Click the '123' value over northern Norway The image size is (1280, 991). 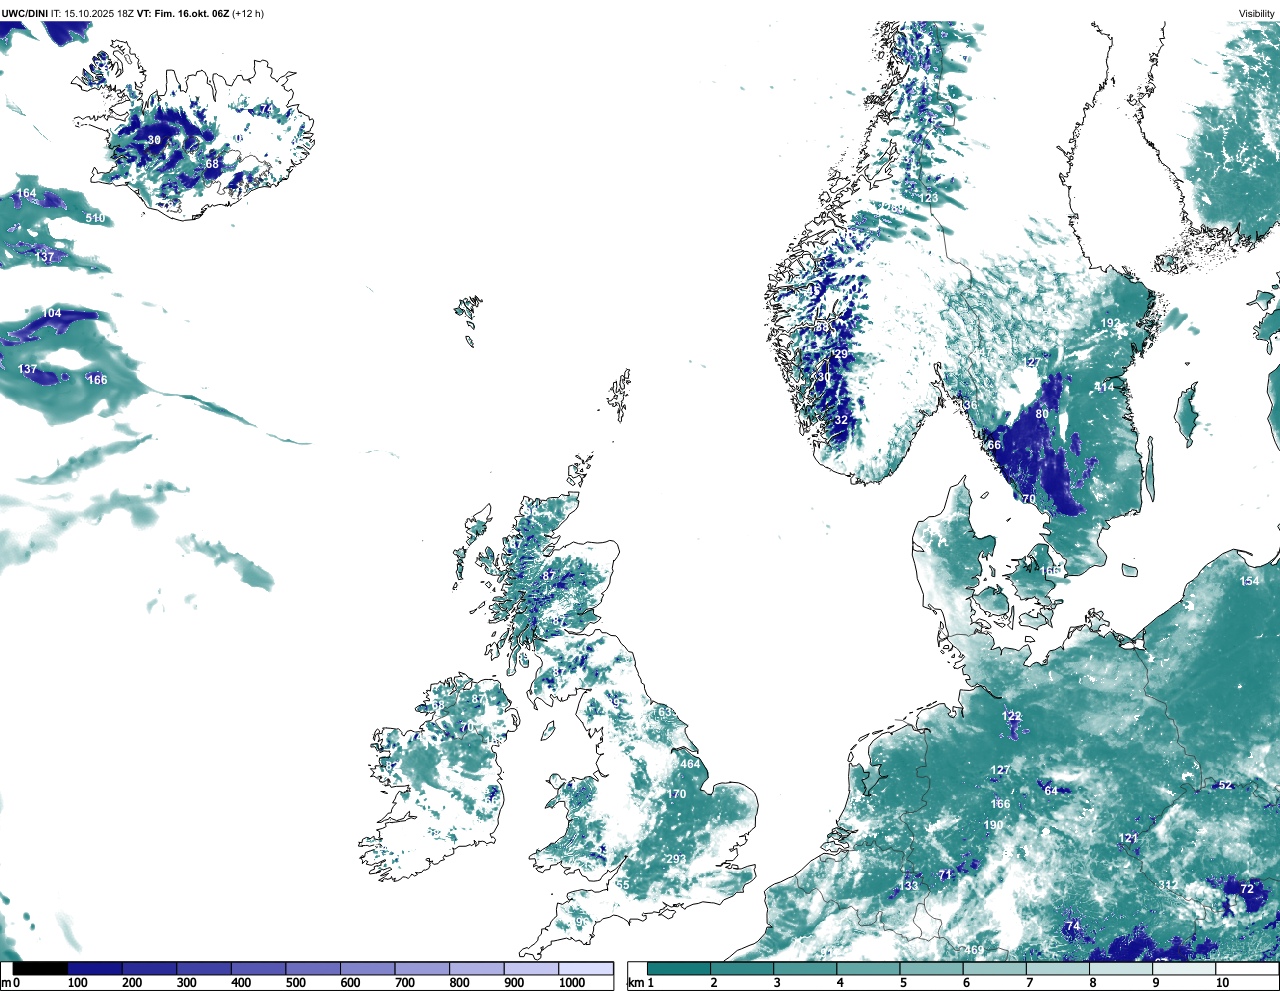coord(930,198)
